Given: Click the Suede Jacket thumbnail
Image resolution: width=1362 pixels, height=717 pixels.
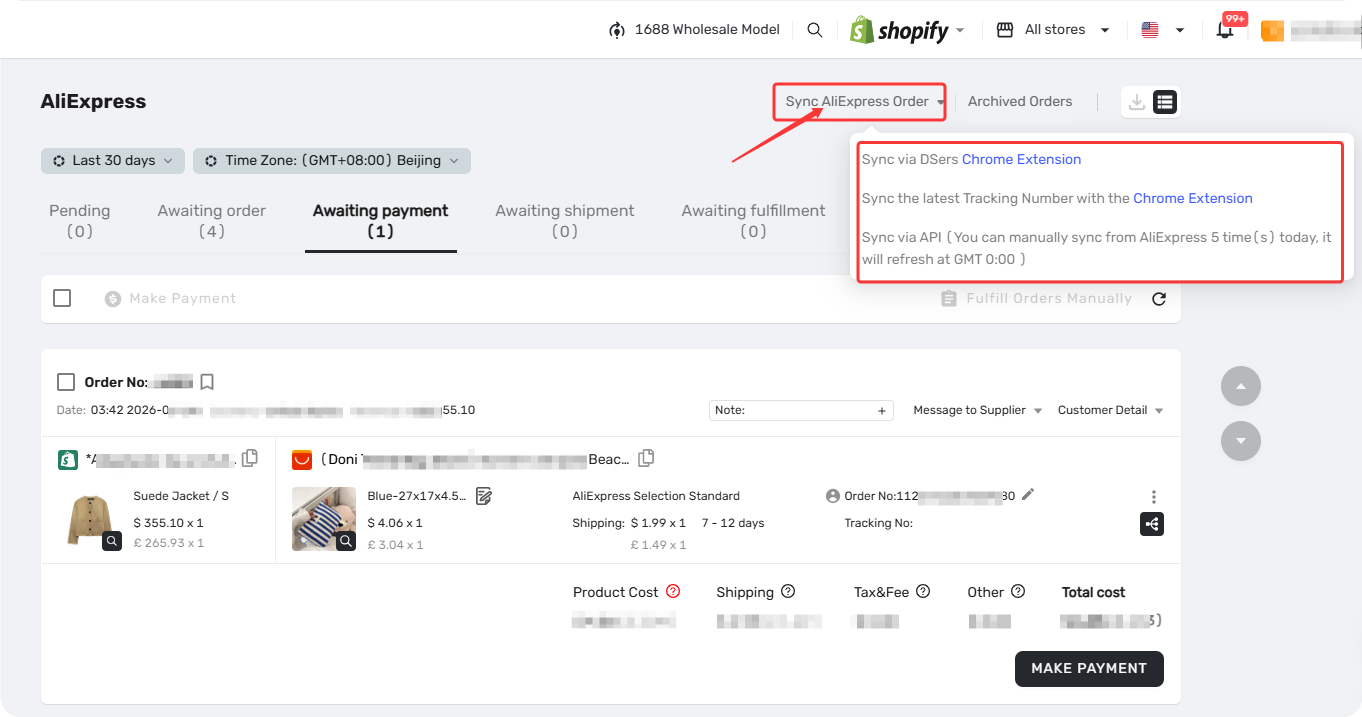Looking at the screenshot, I should (x=91, y=519).
